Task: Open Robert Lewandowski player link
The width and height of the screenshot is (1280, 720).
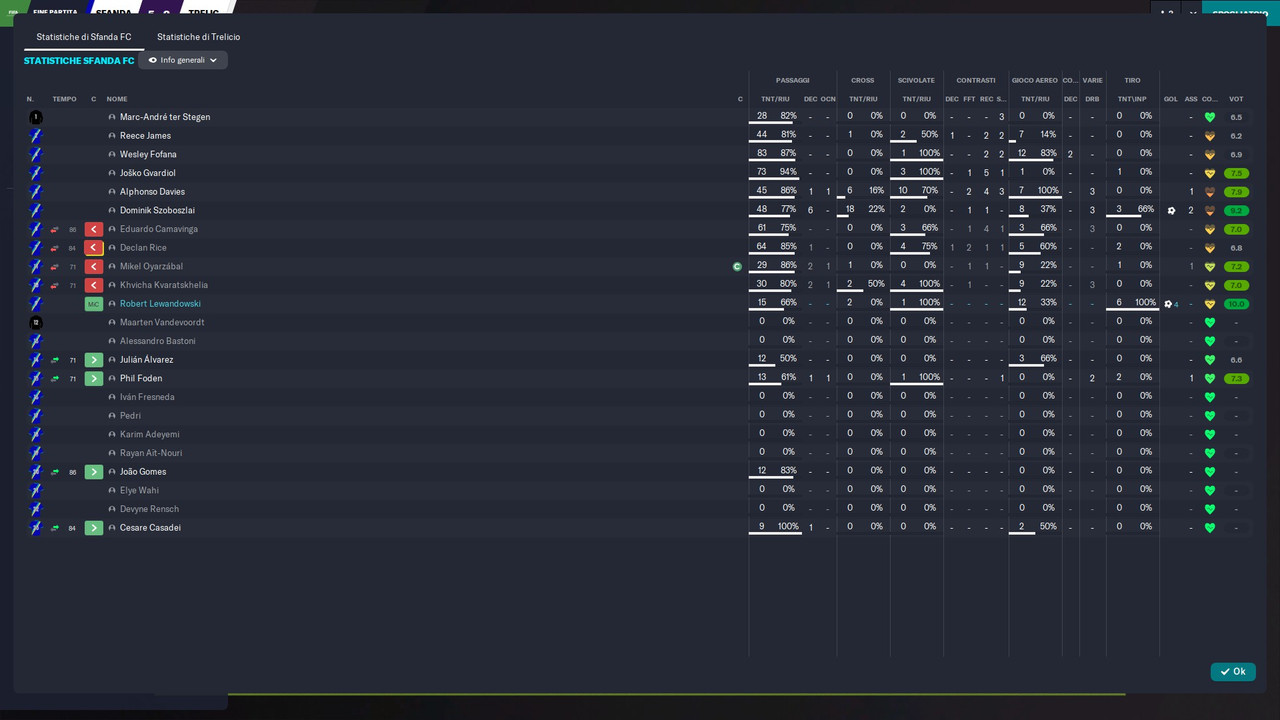Action: [160, 304]
